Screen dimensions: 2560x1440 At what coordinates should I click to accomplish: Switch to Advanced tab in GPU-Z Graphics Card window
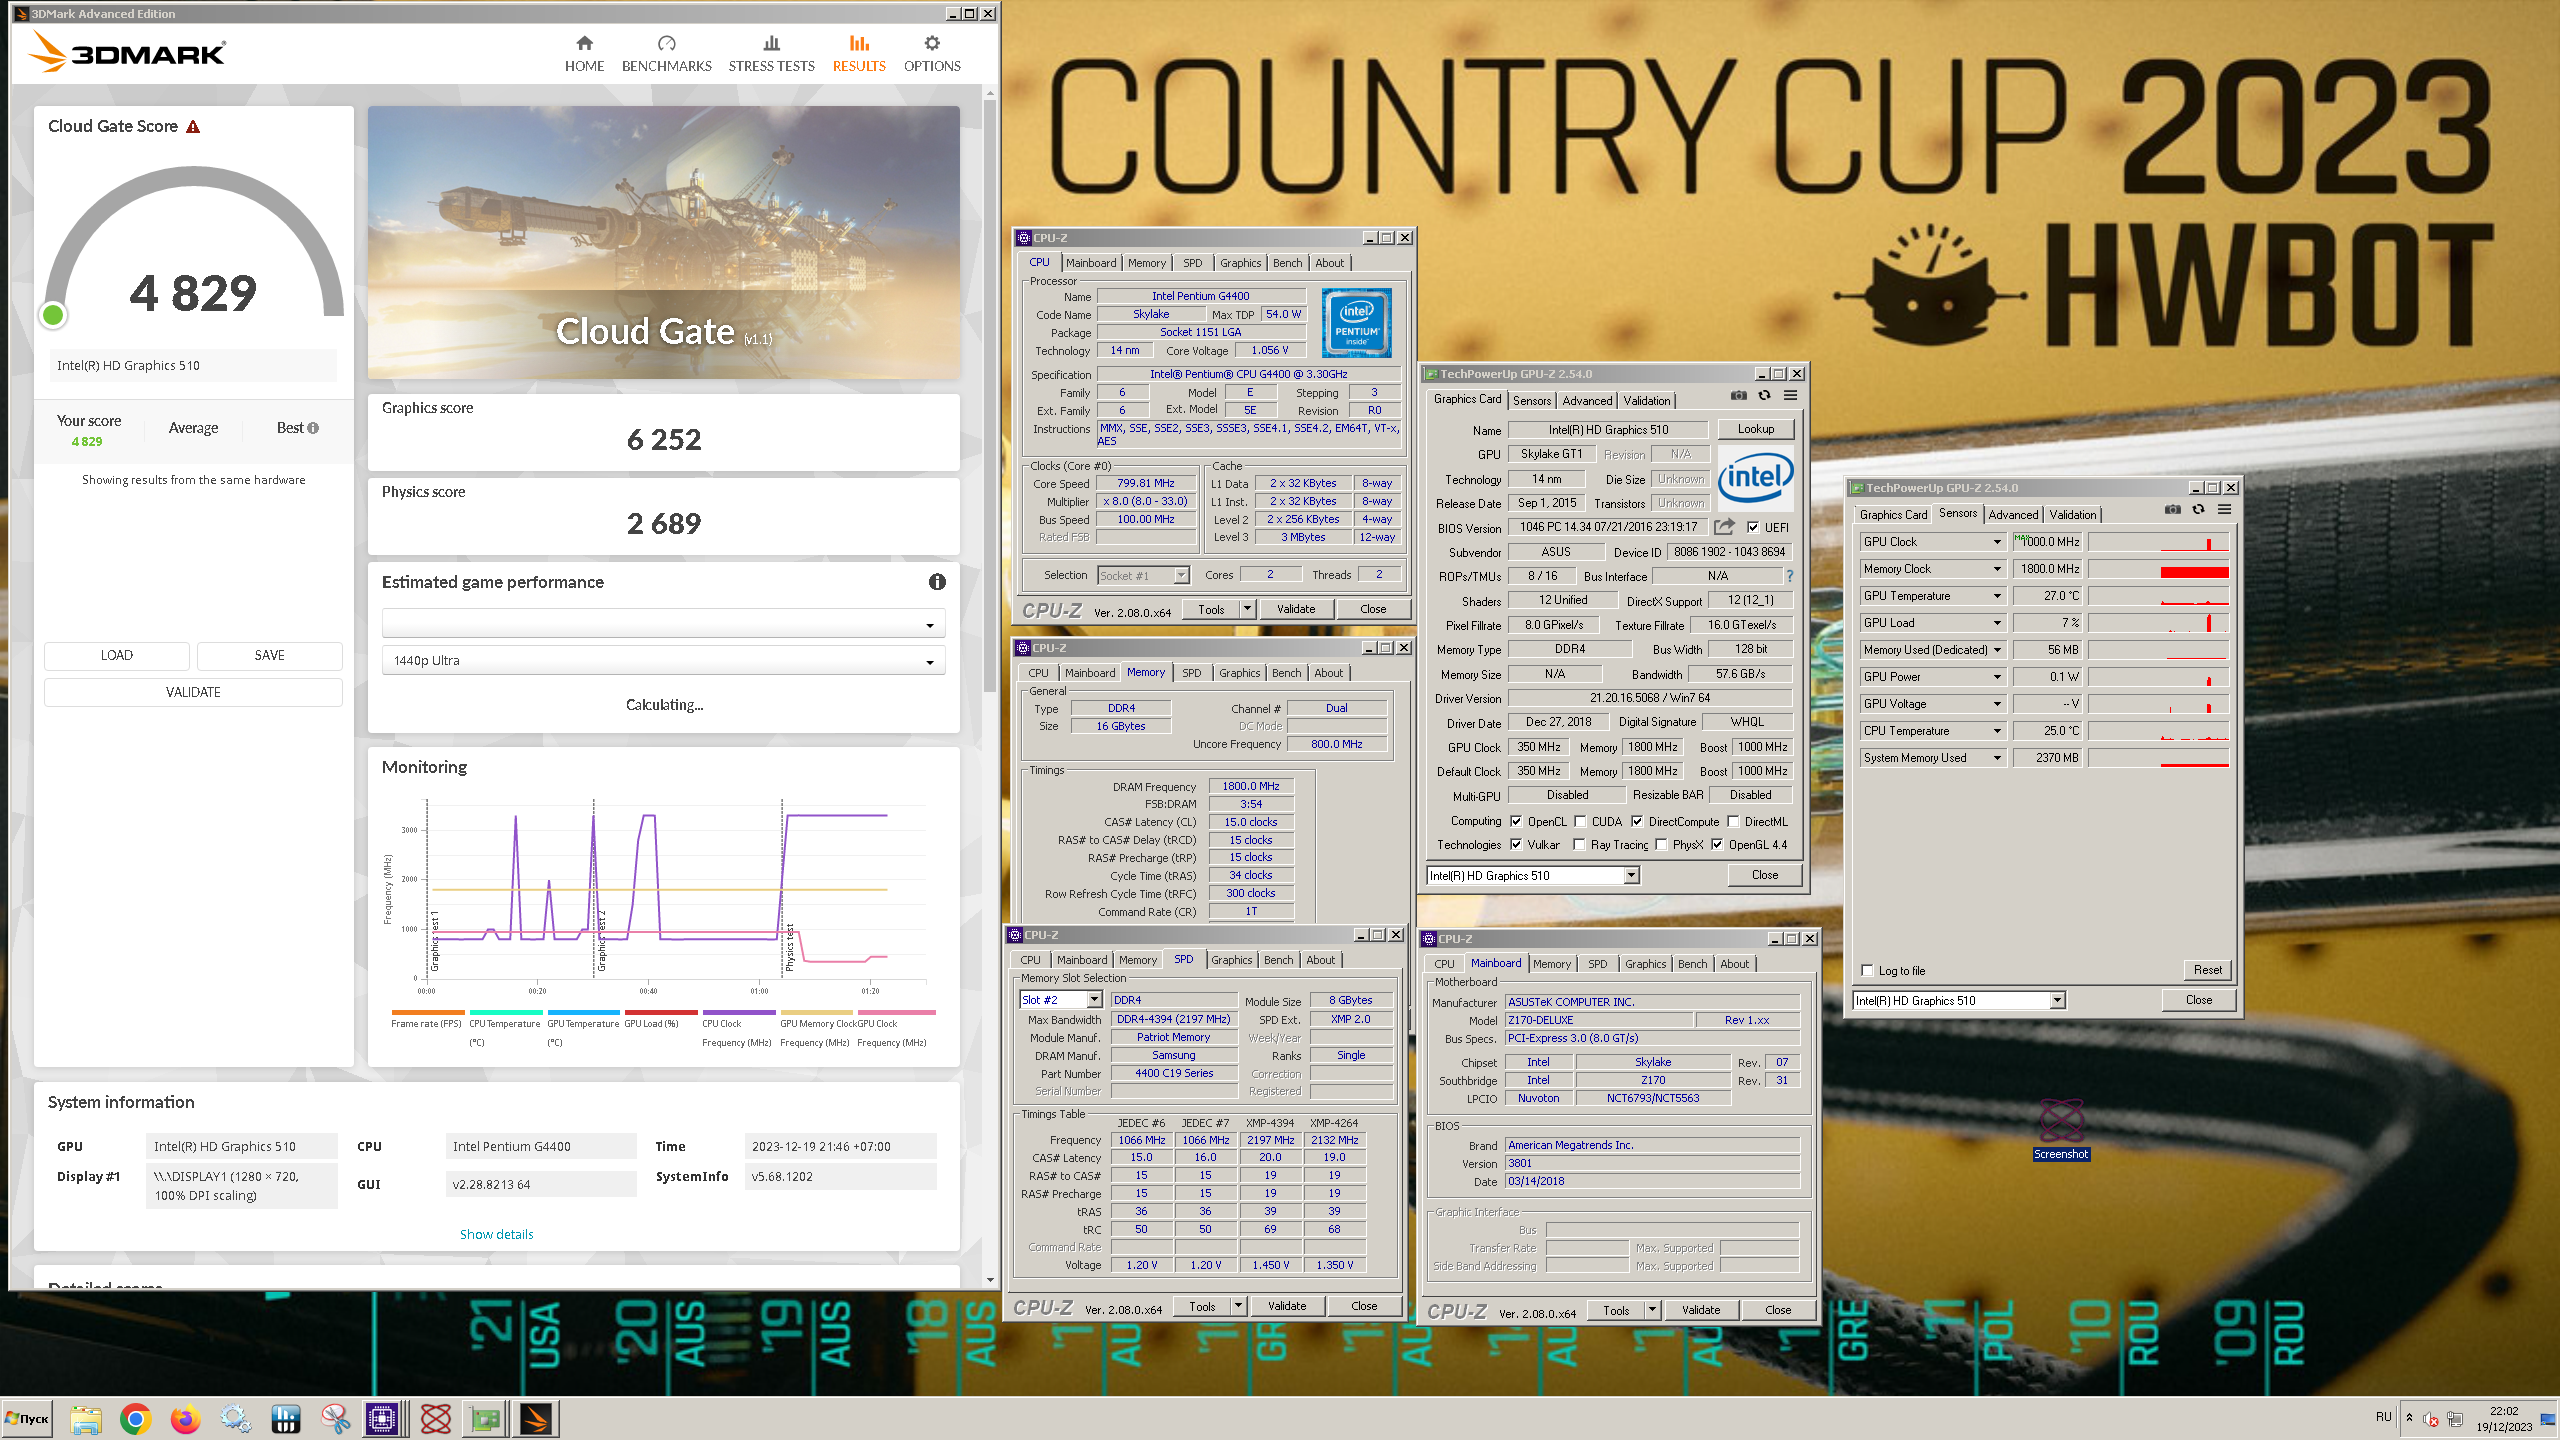pyautogui.click(x=1587, y=401)
